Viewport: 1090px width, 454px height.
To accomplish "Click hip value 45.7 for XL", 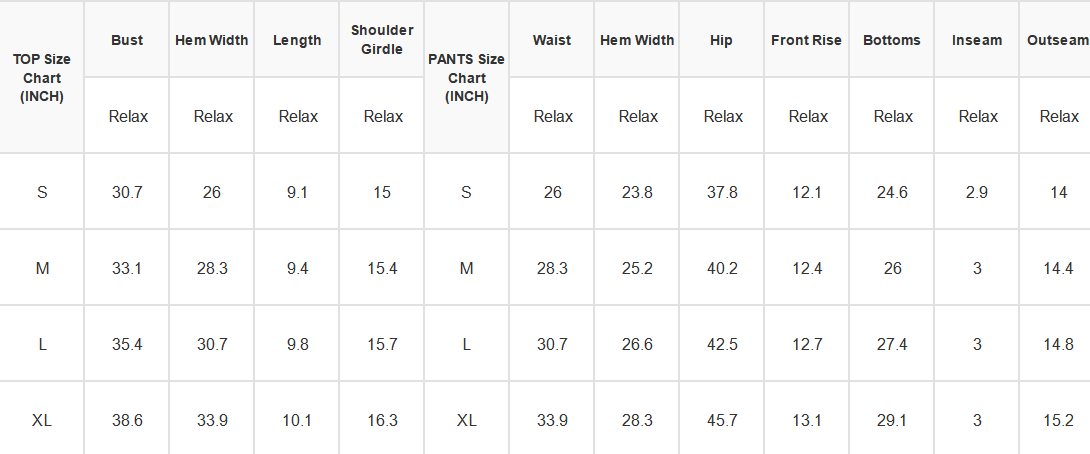I will click(722, 420).
